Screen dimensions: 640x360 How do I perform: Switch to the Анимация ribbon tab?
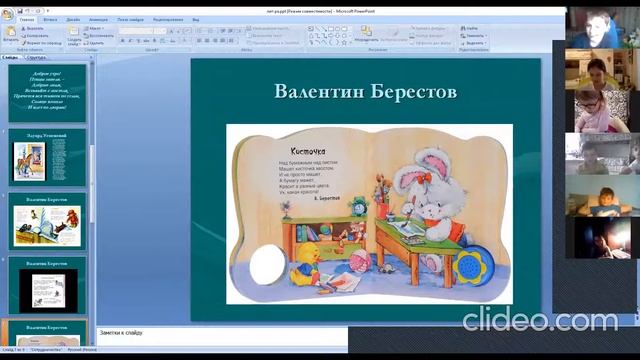tap(98, 20)
